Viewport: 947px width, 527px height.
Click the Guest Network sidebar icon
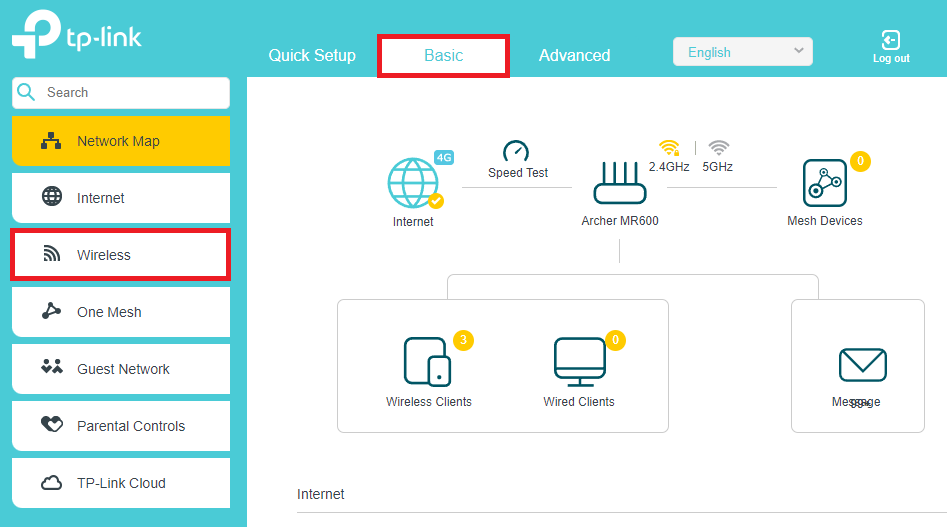point(51,366)
